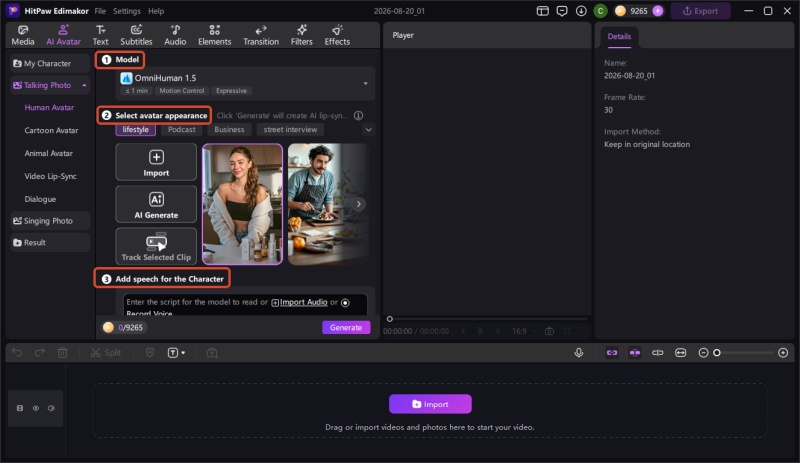This screenshot has width=800, height=463.
Task: Select the AI Avatar tab
Action: [x=63, y=35]
